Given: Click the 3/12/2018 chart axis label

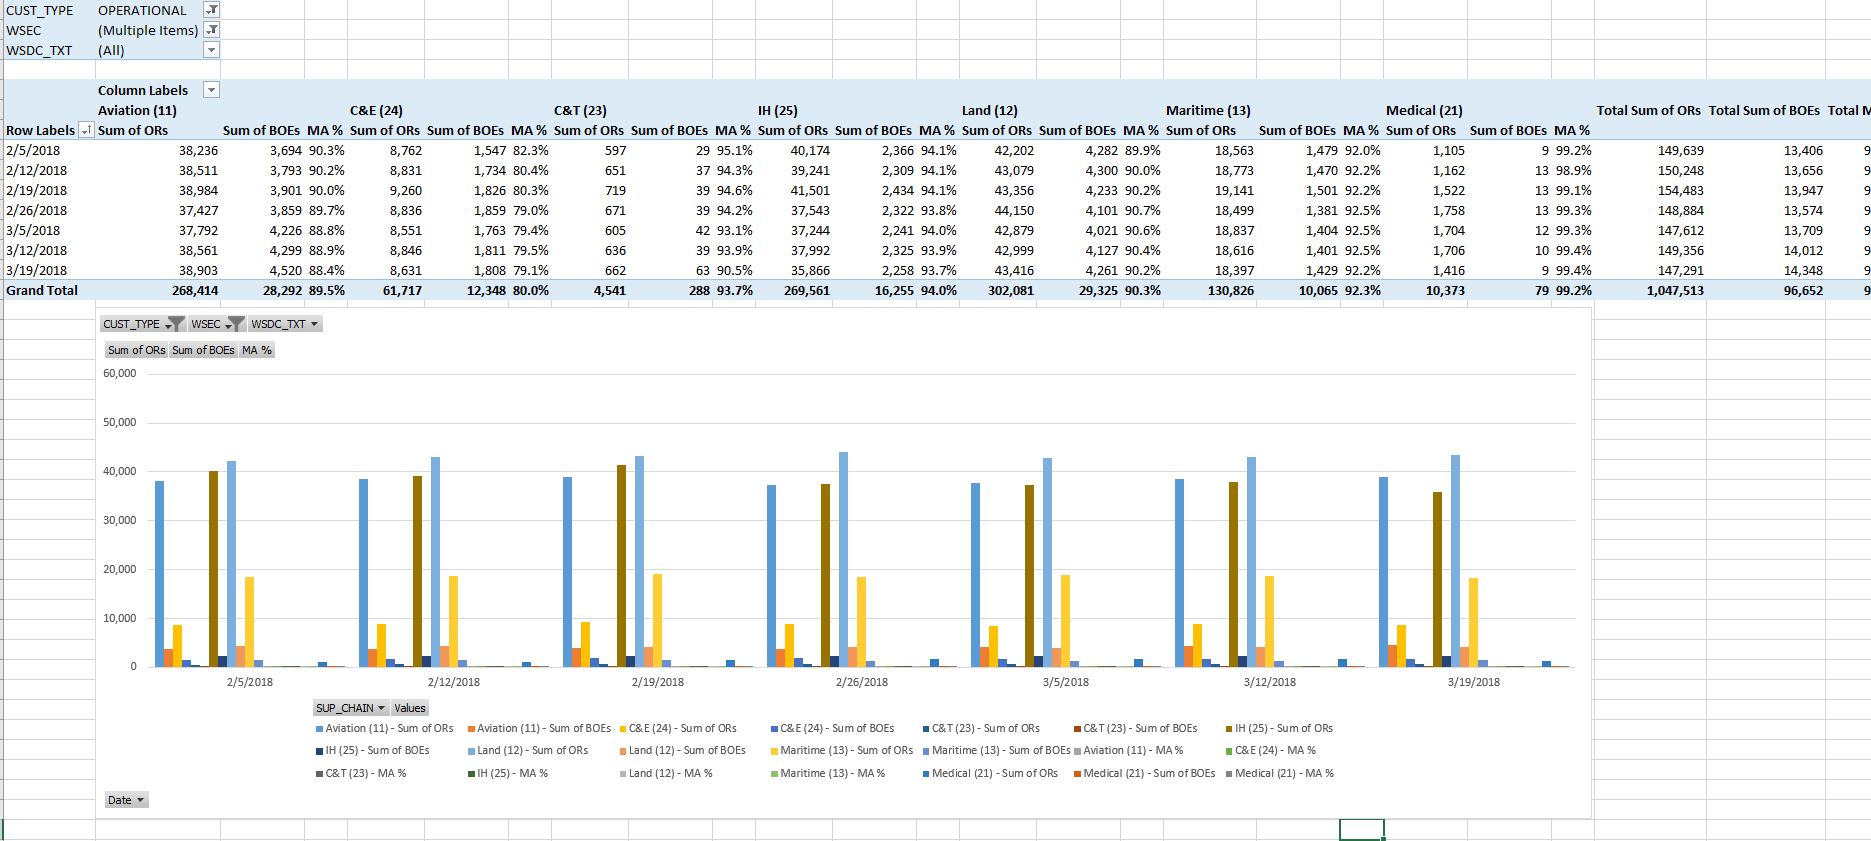Looking at the screenshot, I should 1269,682.
